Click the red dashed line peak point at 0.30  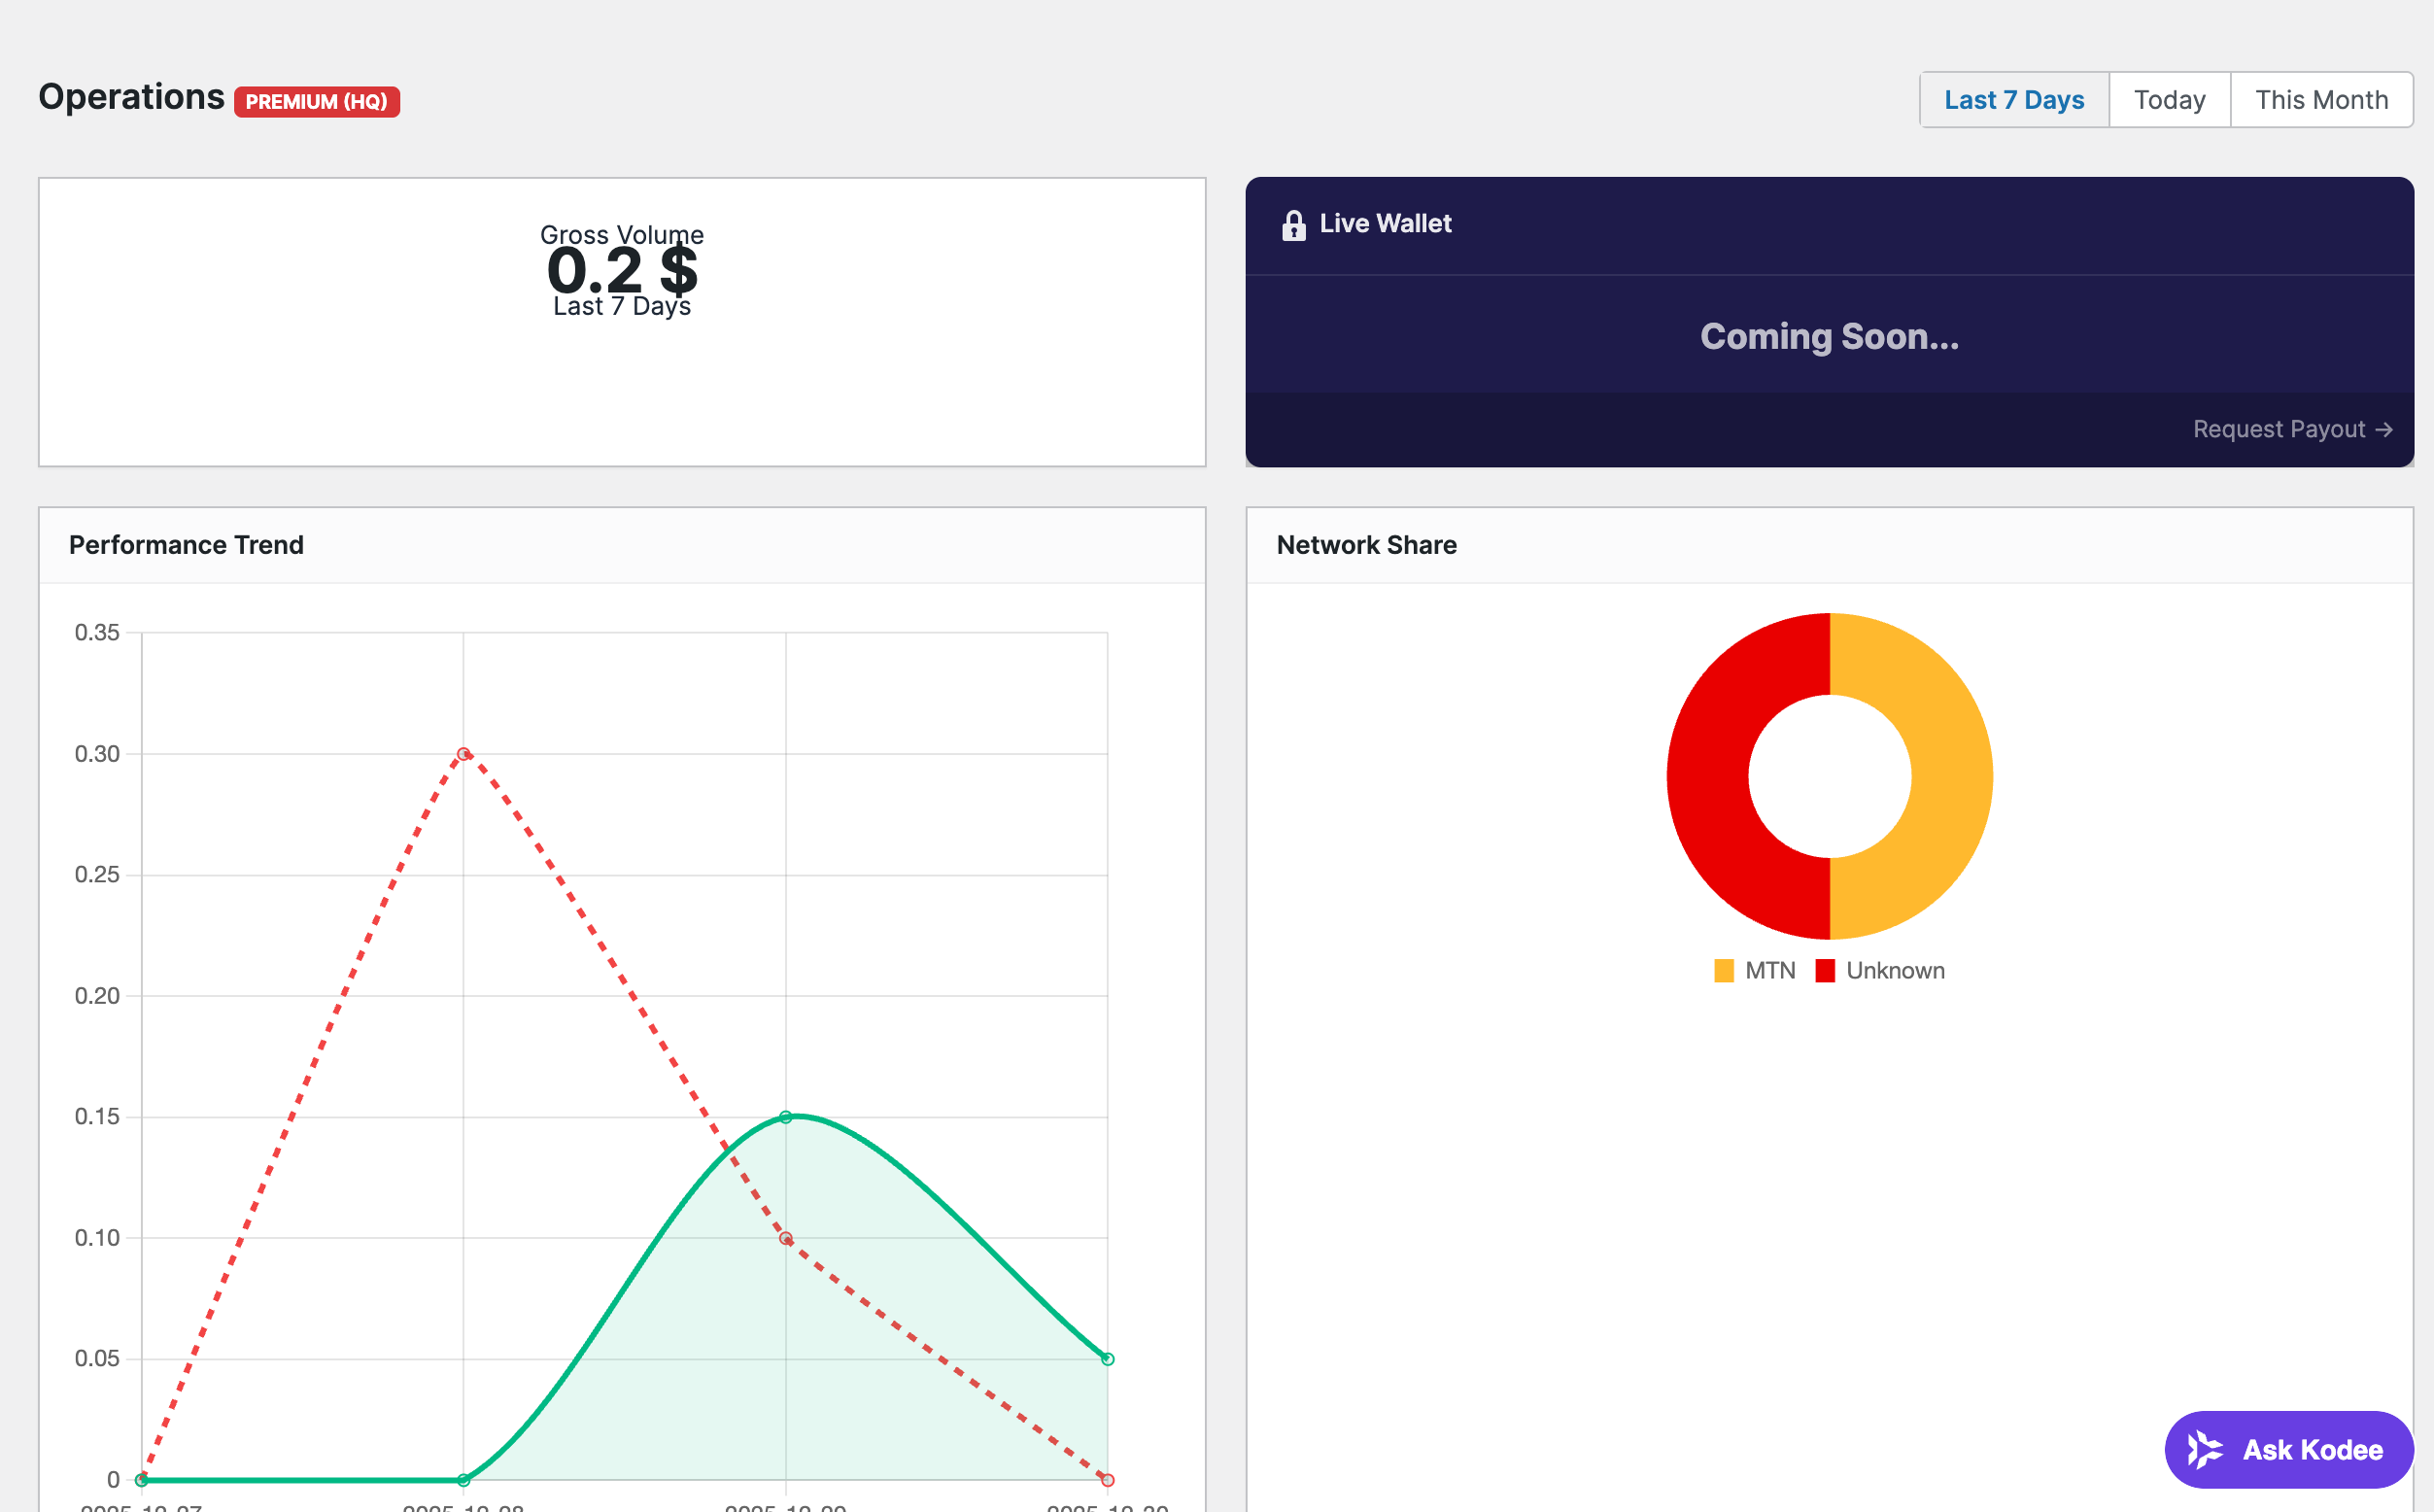click(x=464, y=754)
